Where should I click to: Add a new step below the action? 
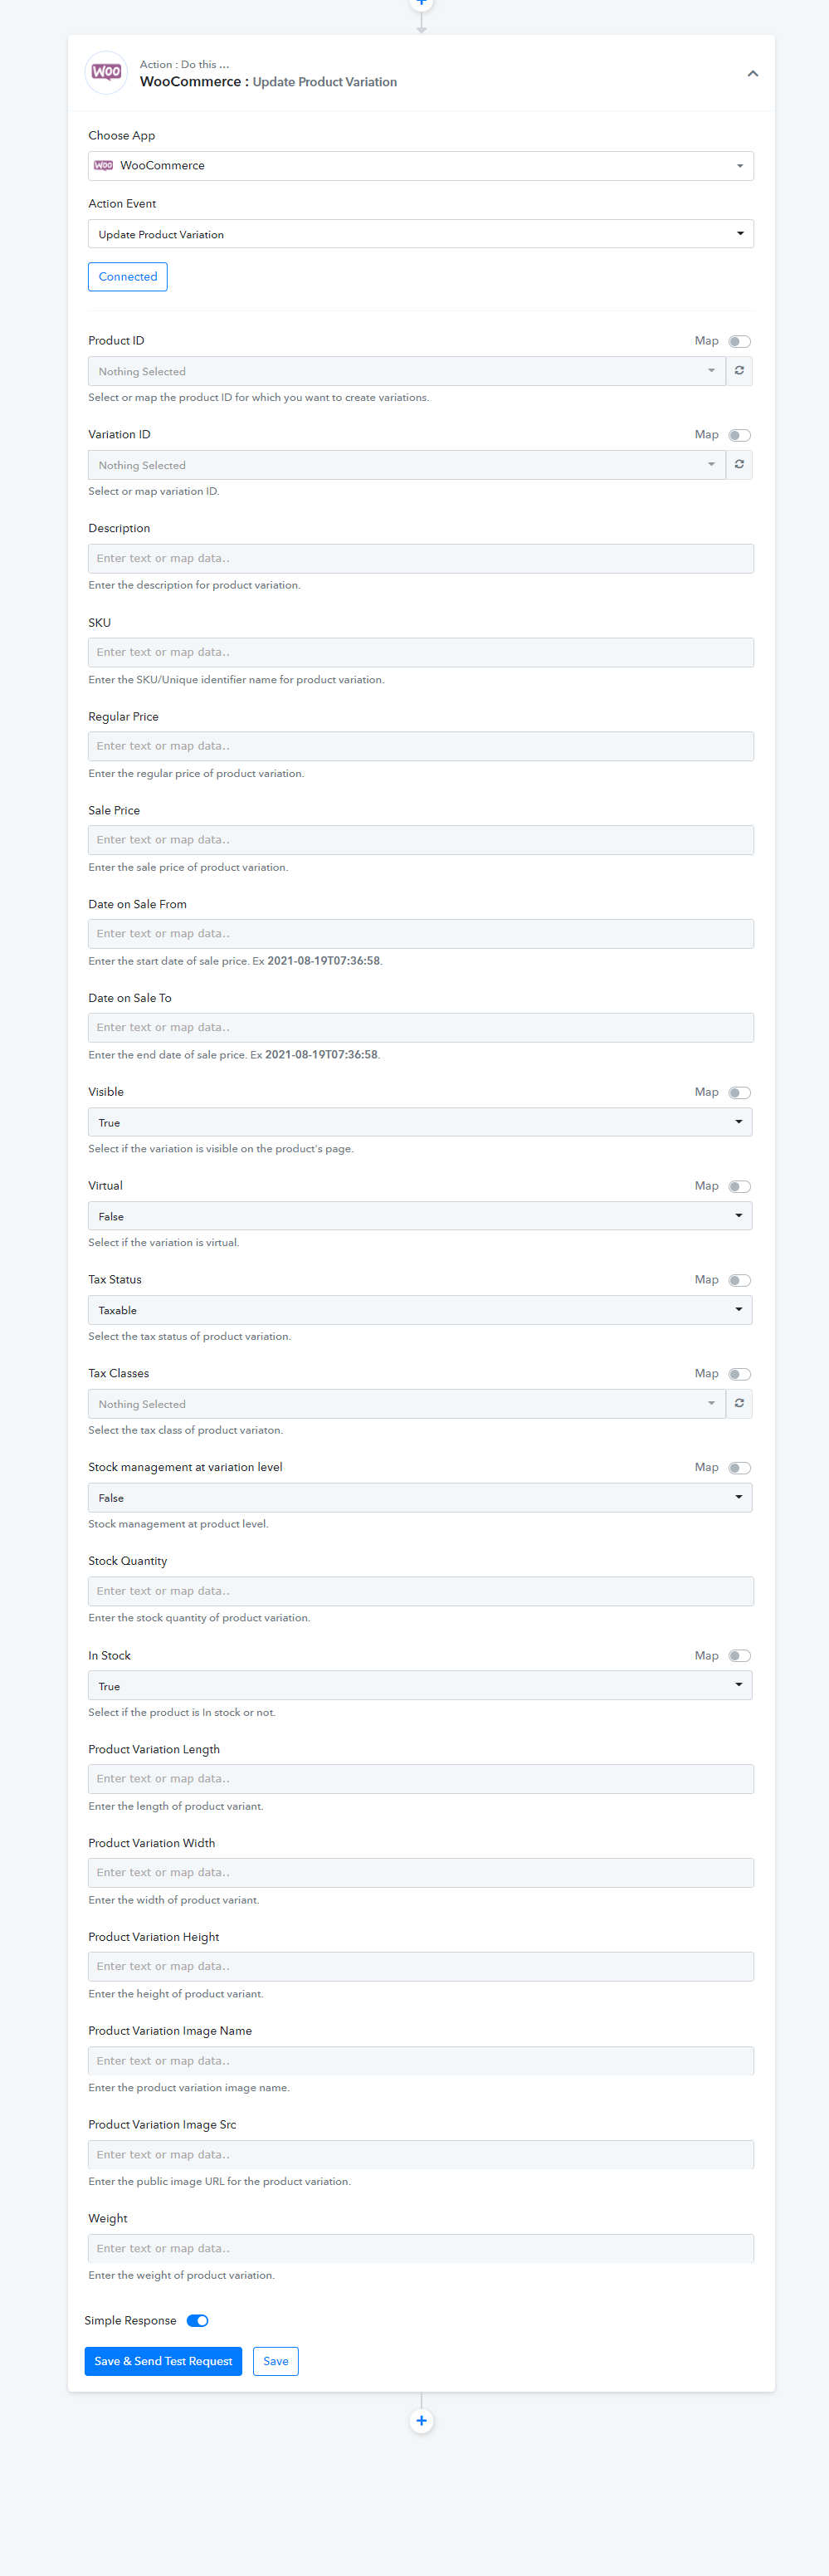pos(421,2420)
